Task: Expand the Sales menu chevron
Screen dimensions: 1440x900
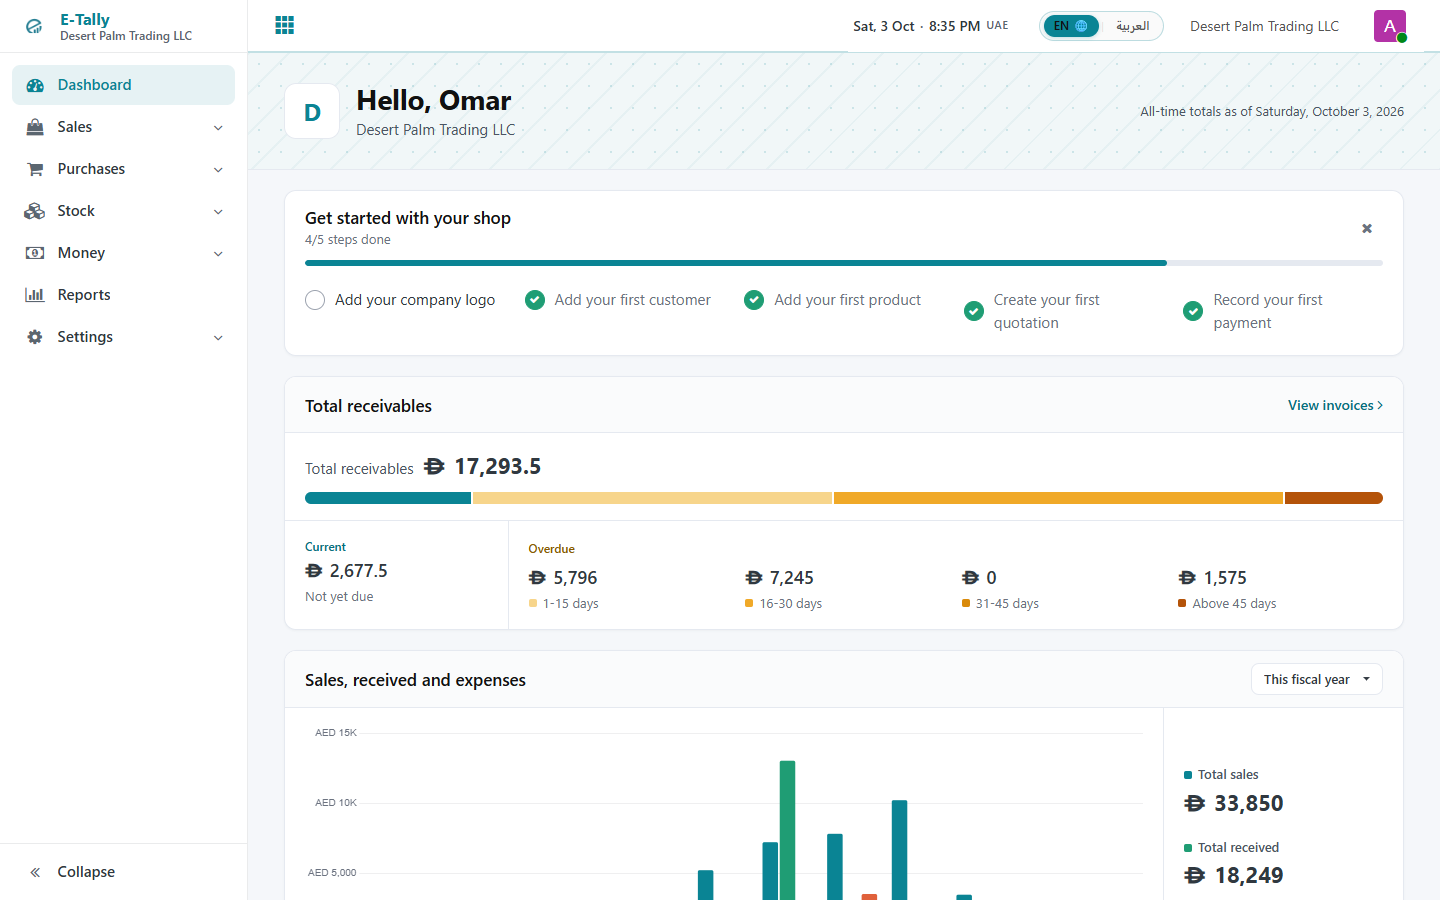Action: [218, 128]
